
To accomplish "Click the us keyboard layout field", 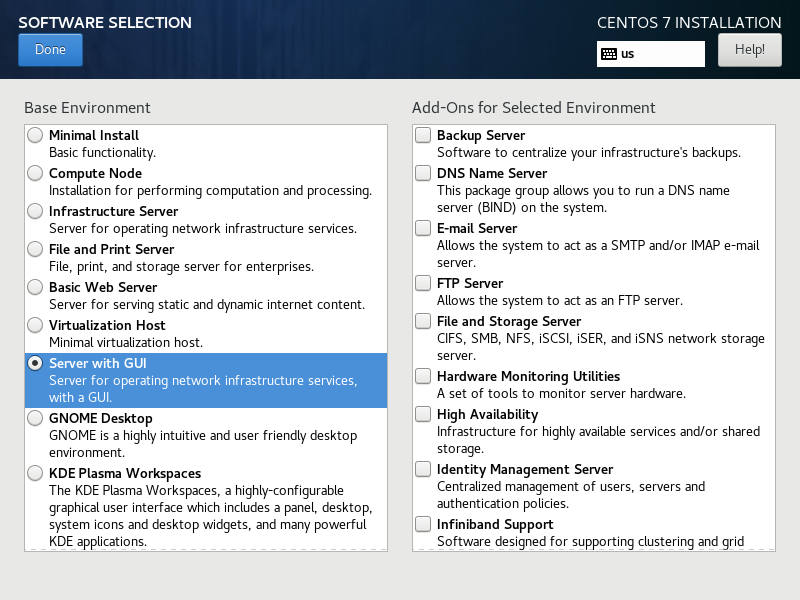I will point(660,54).
